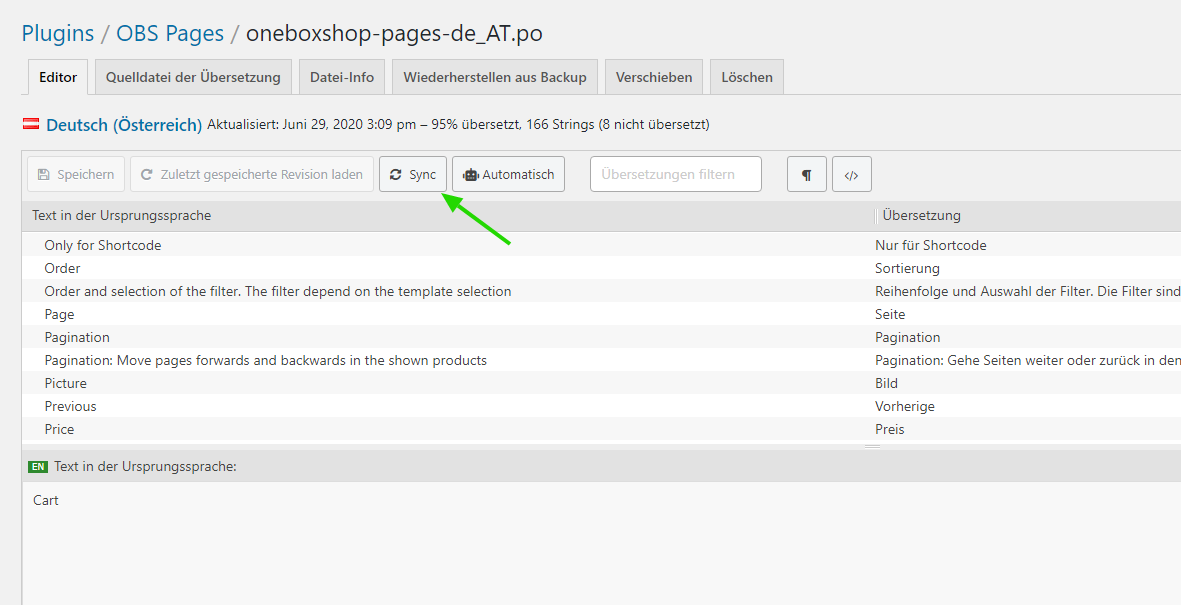Toggle invisible characters with pilcrow icon
This screenshot has height=605, width=1181.
[x=806, y=174]
